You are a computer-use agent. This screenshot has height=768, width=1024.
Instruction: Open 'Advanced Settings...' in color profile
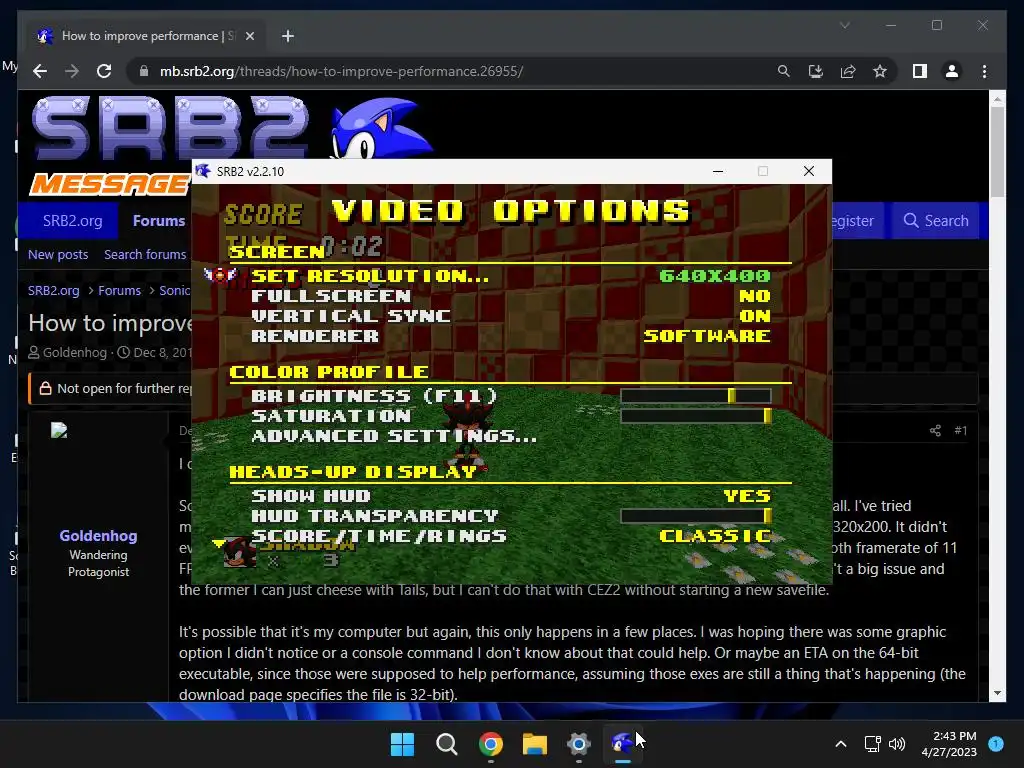click(x=394, y=436)
